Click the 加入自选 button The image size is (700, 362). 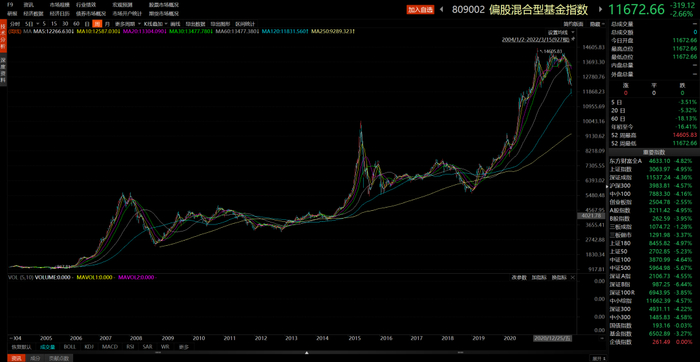(420, 9)
